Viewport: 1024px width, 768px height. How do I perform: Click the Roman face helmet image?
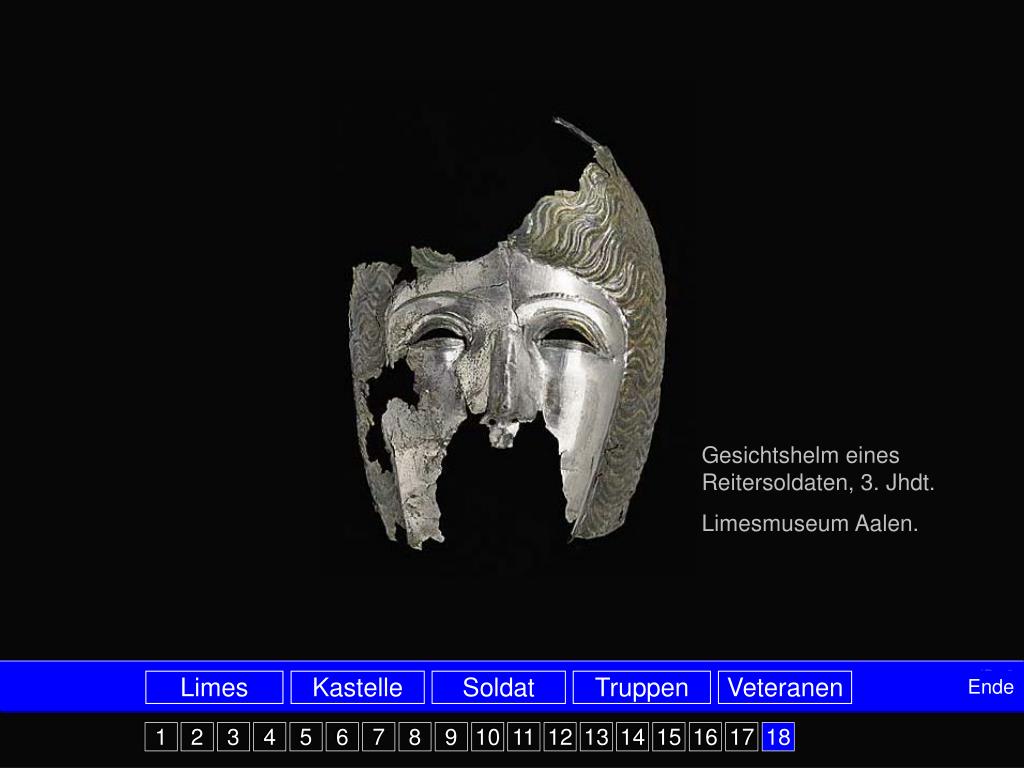[508, 333]
